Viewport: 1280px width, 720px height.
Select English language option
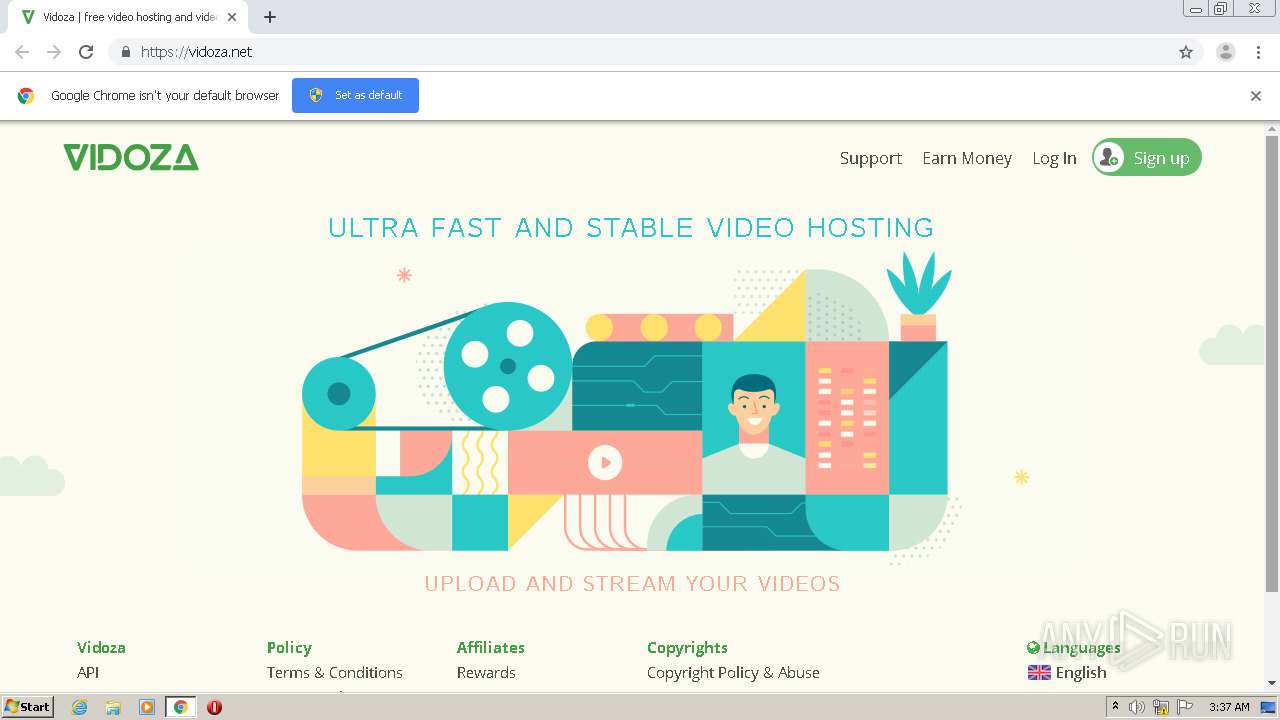pos(1081,673)
